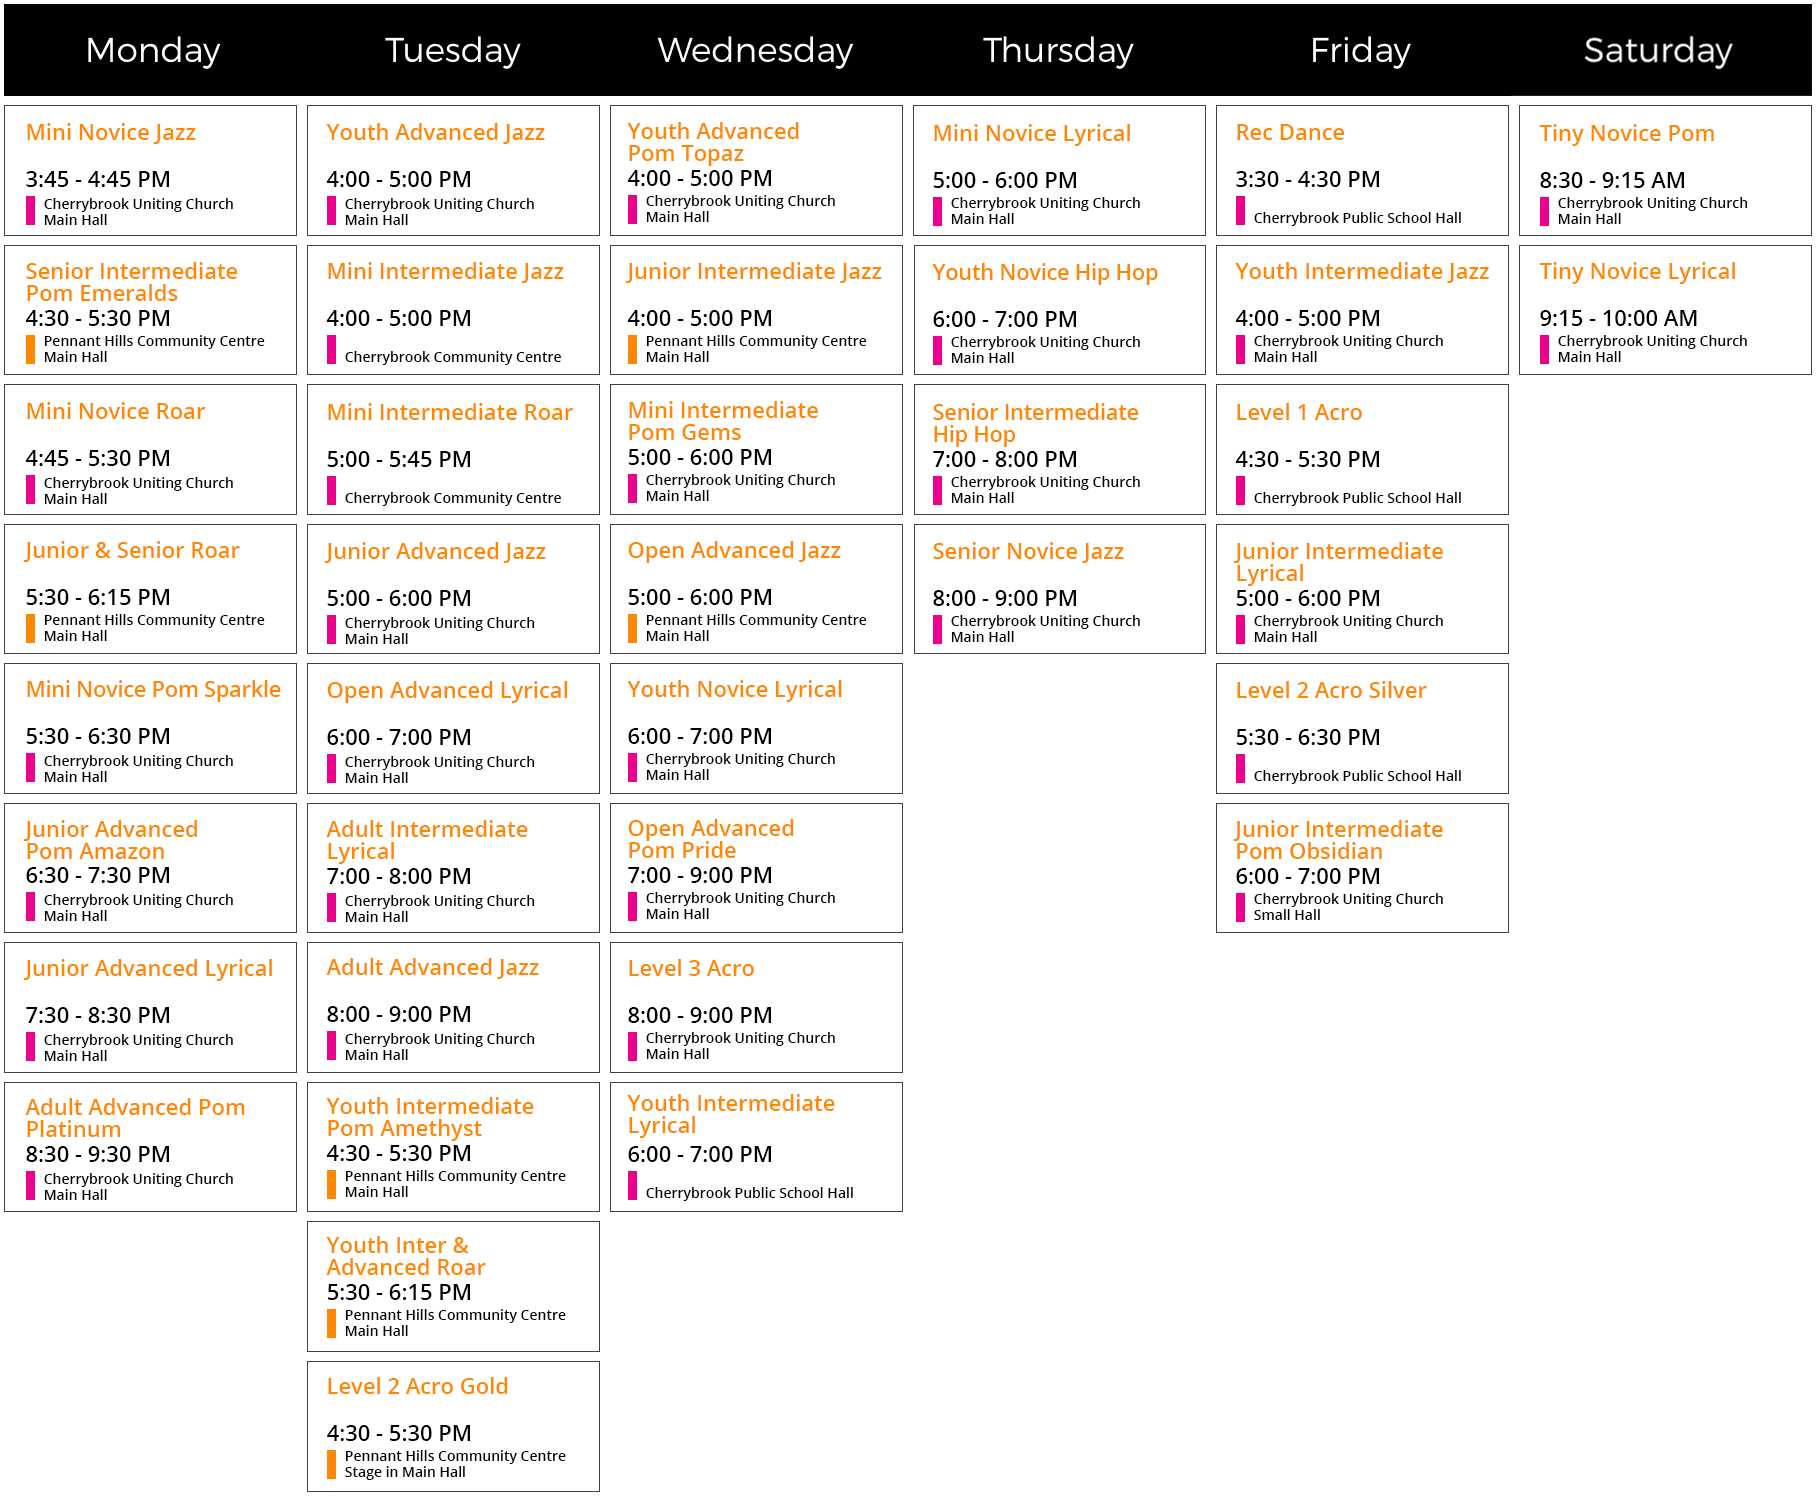Click Junior Intermediate Jazz title

click(x=754, y=272)
